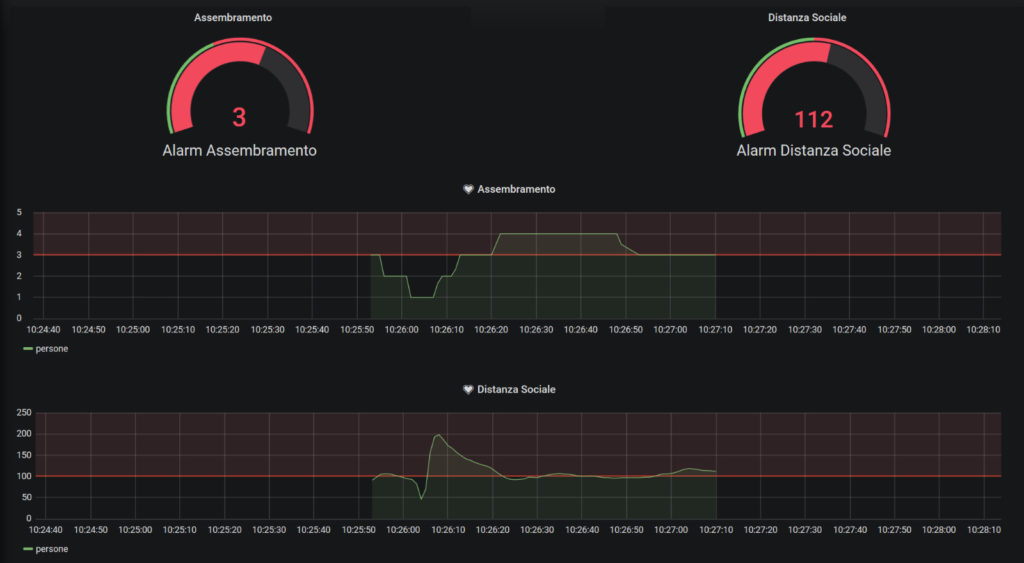Open the Distanza Sociale graph panel title menu
The width and height of the screenshot is (1024, 563).
click(x=516, y=389)
